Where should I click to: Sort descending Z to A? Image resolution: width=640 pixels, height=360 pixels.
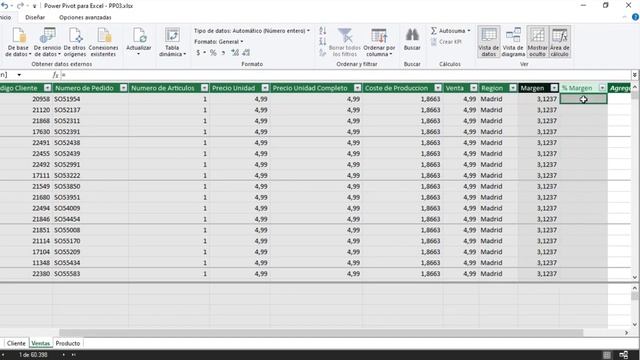(323, 42)
